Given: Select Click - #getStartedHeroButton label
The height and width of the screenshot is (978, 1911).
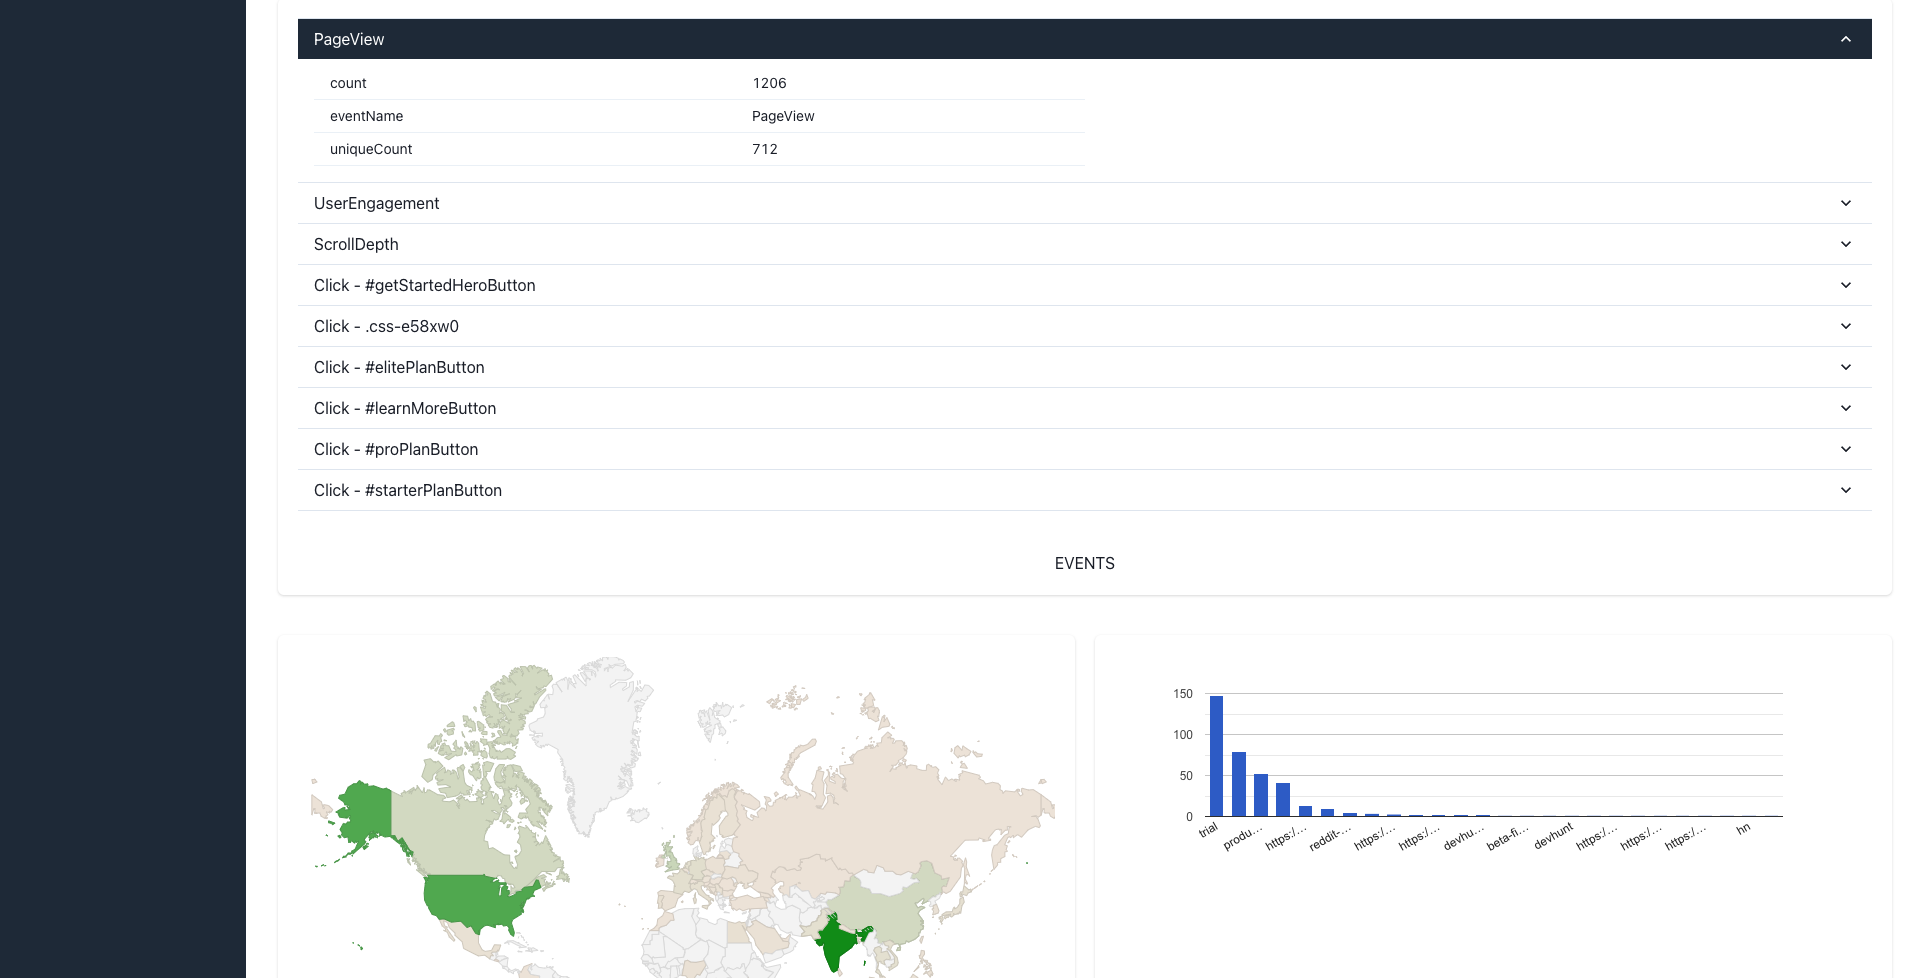Looking at the screenshot, I should coord(424,285).
